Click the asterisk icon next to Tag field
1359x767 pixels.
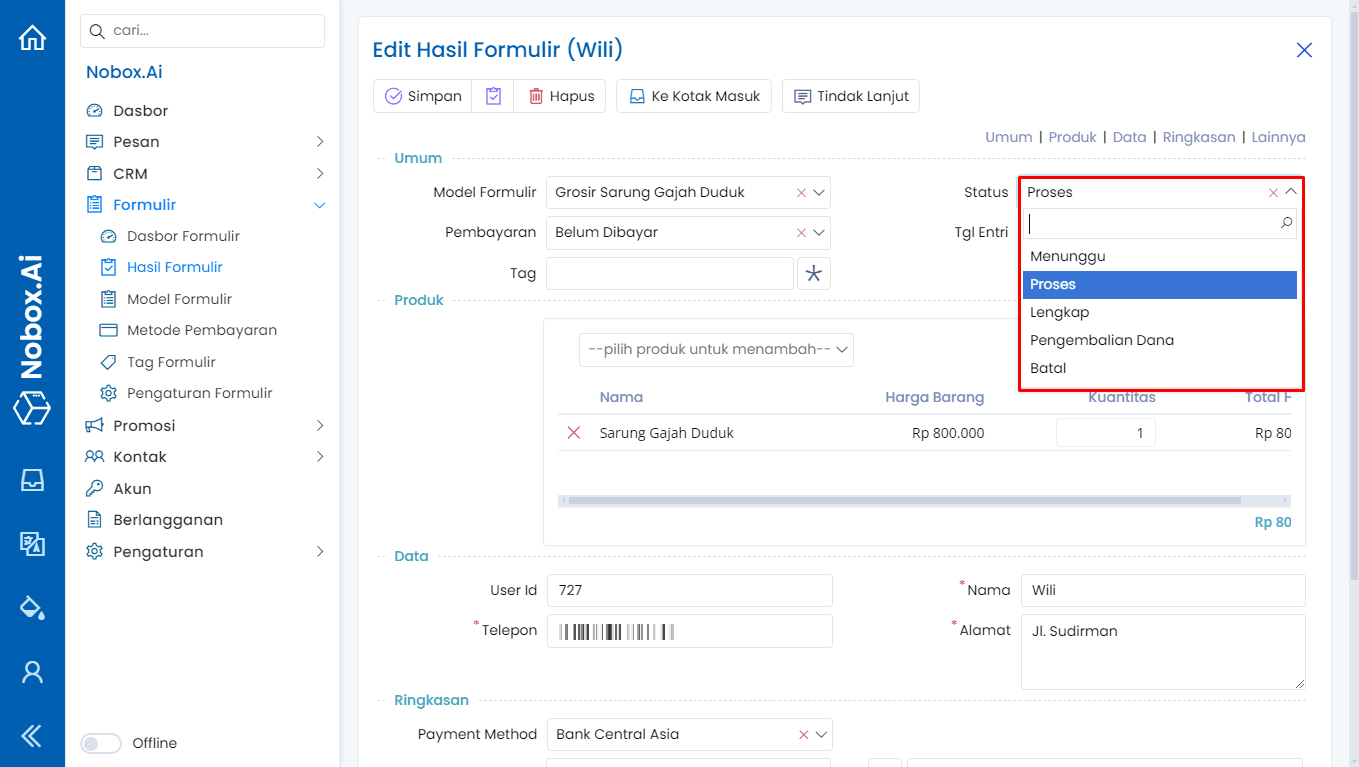pyautogui.click(x=813, y=273)
